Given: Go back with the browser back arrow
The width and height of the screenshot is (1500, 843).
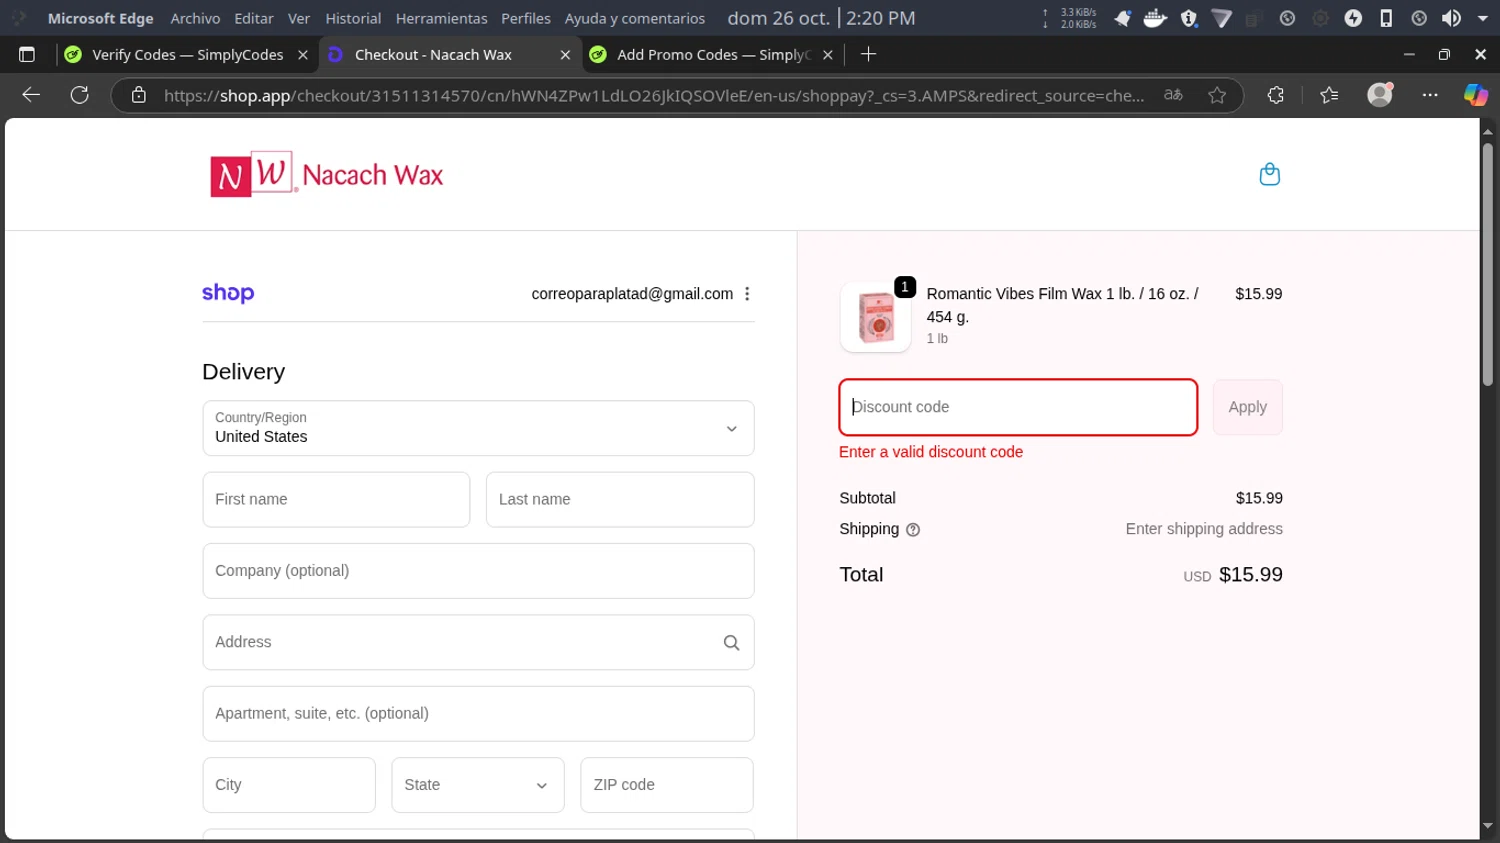Looking at the screenshot, I should tap(31, 95).
